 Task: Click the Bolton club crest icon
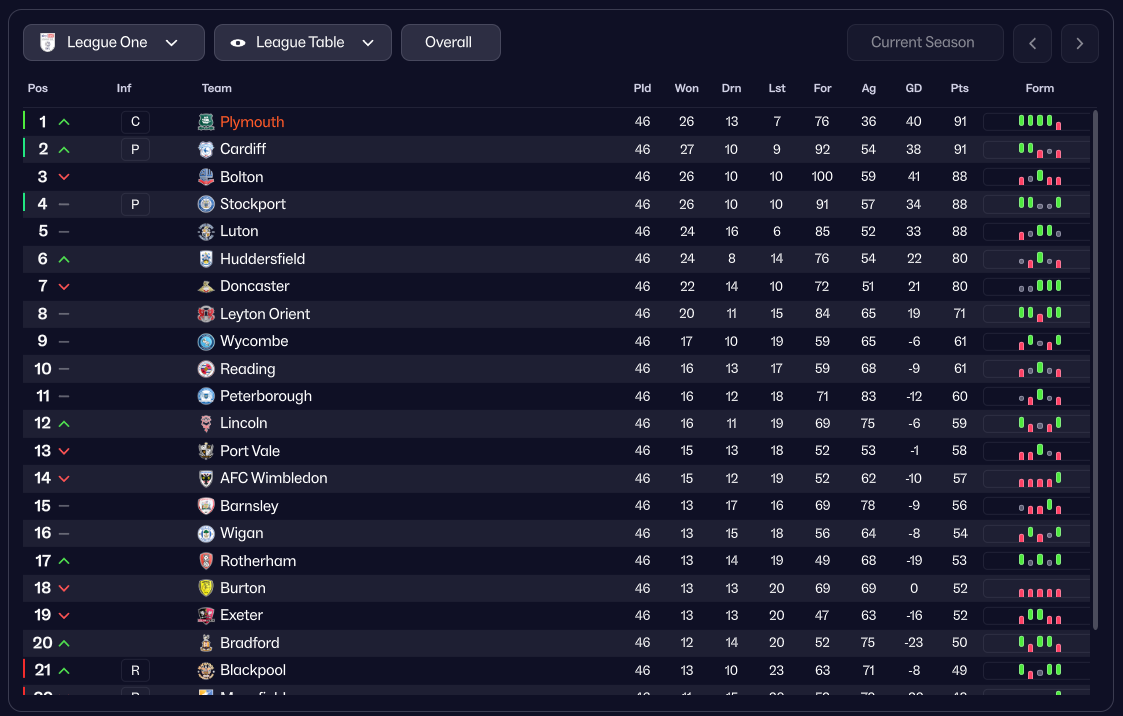coord(206,177)
